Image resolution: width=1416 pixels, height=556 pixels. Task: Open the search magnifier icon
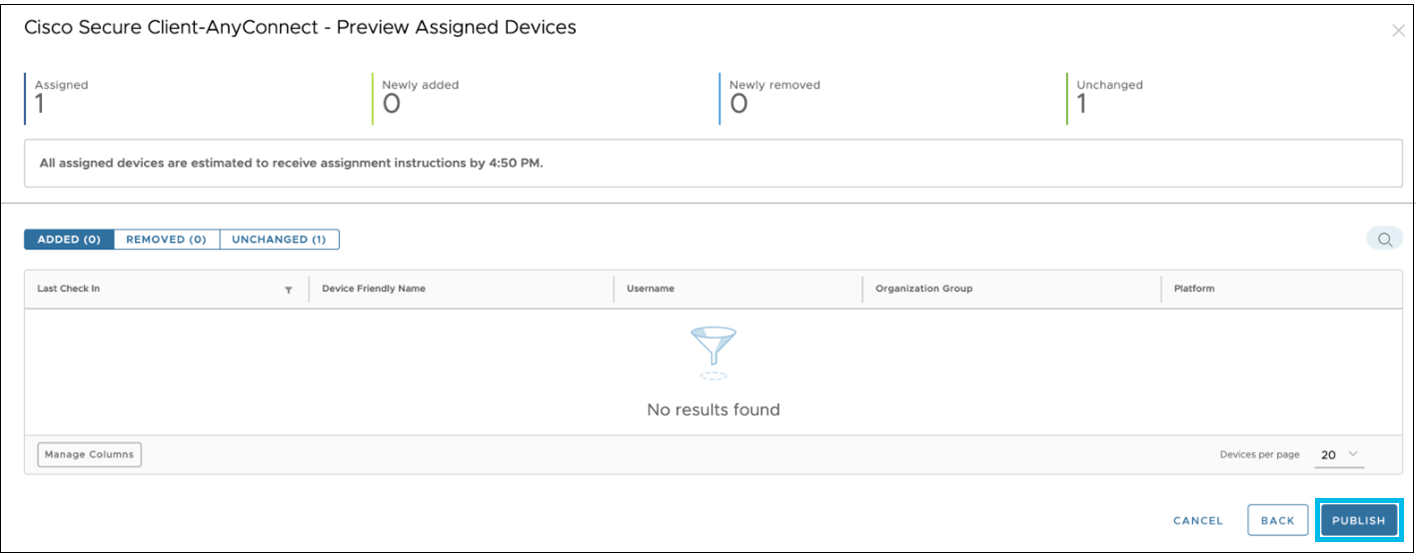1385,239
